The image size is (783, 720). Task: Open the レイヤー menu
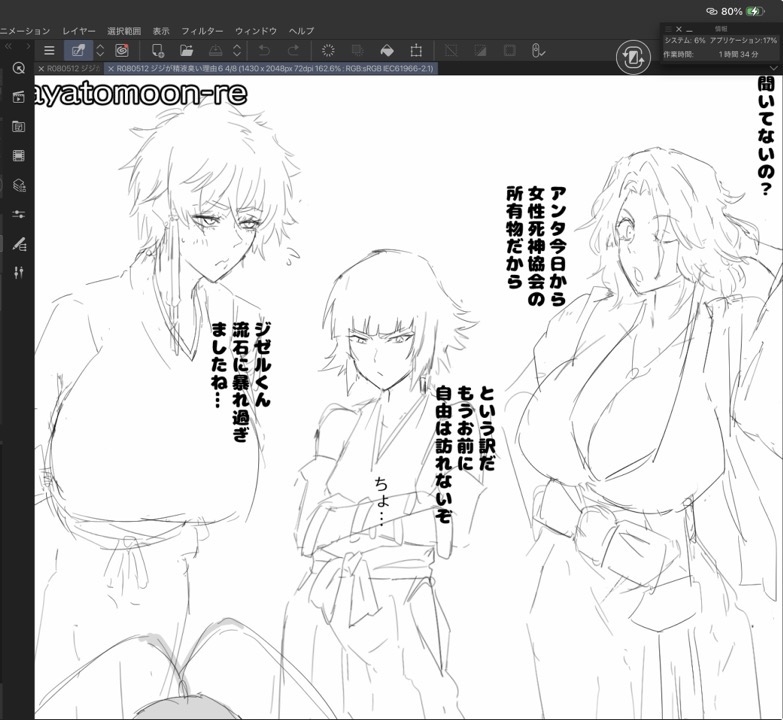tap(79, 31)
